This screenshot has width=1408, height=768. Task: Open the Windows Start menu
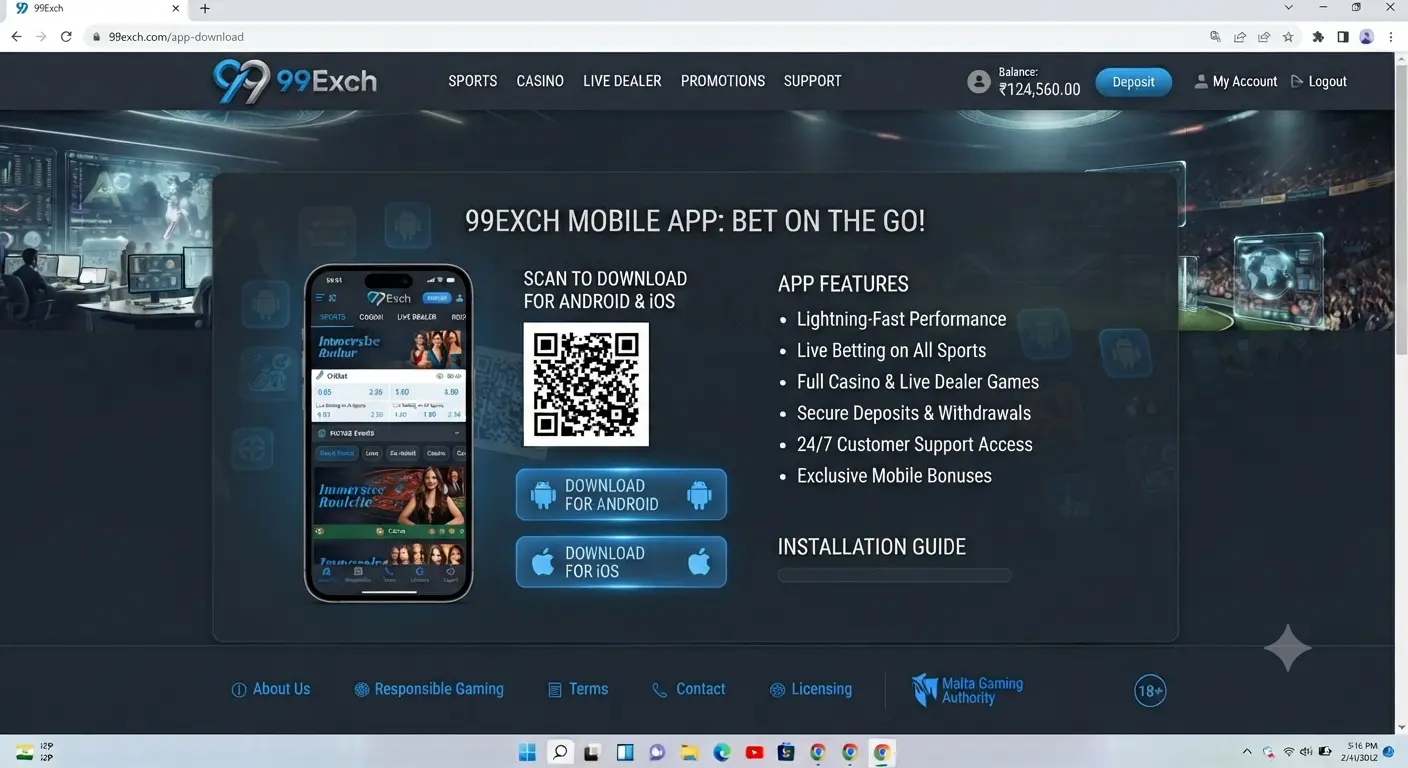(527, 752)
